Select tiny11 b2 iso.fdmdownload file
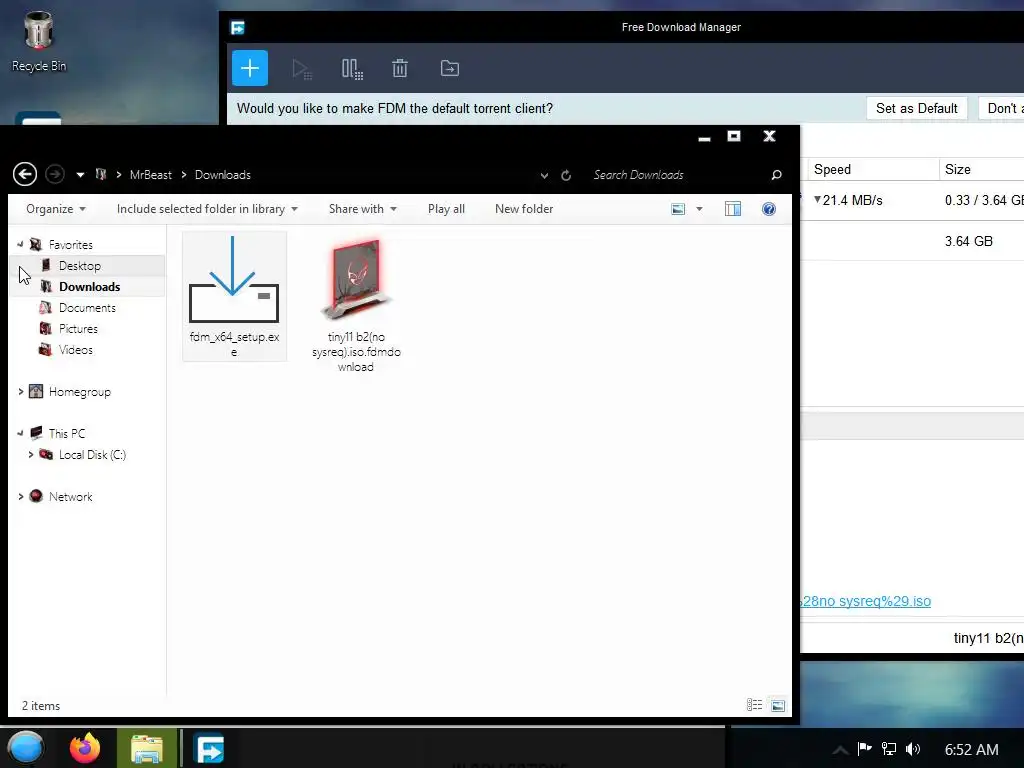This screenshot has height=768, width=1024. 356,304
